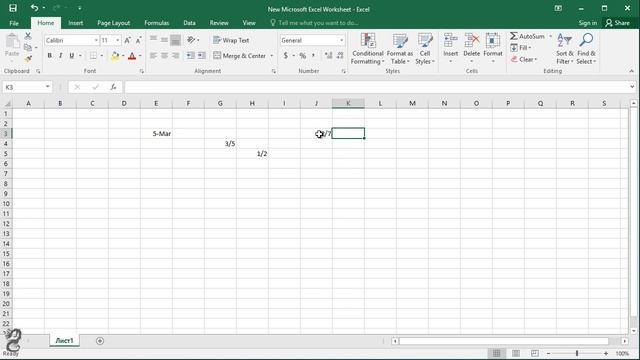Switch to the Insert tab

click(x=76, y=23)
